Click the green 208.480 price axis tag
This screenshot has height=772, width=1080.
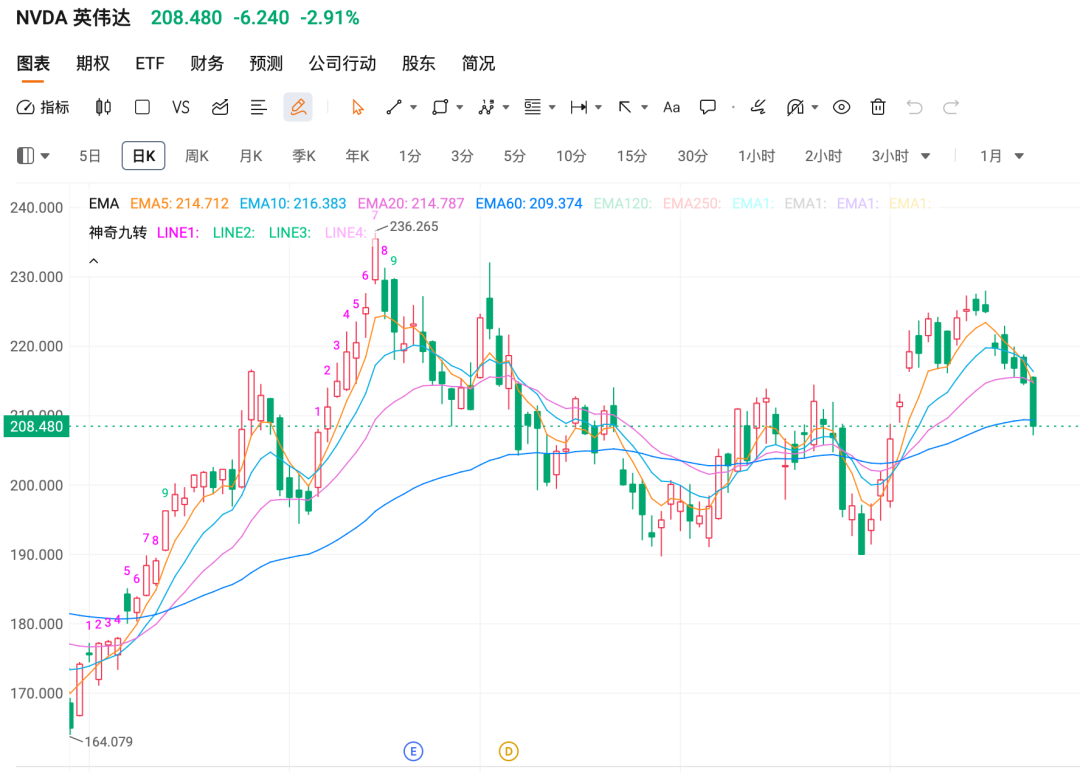click(37, 426)
